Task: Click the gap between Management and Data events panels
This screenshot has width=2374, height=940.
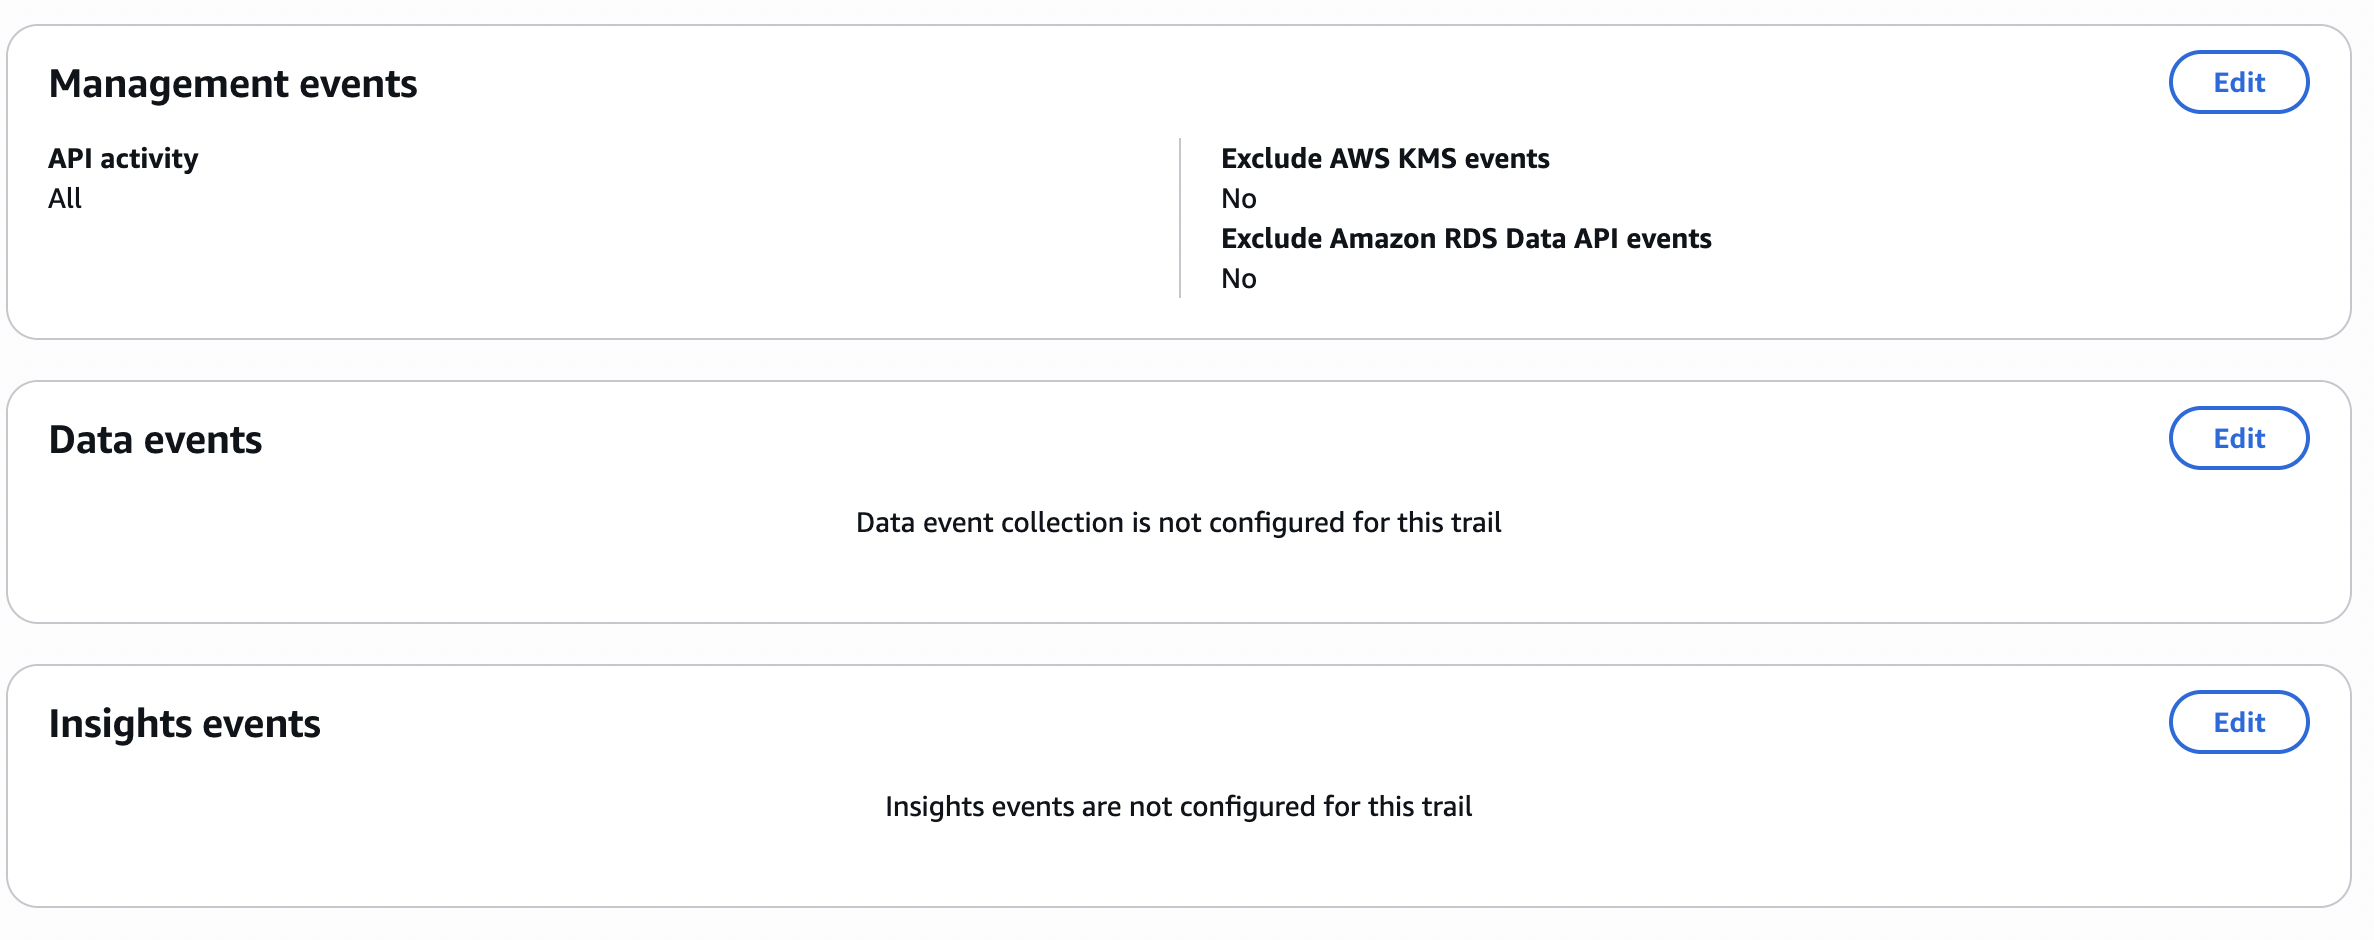Action: (1178, 360)
